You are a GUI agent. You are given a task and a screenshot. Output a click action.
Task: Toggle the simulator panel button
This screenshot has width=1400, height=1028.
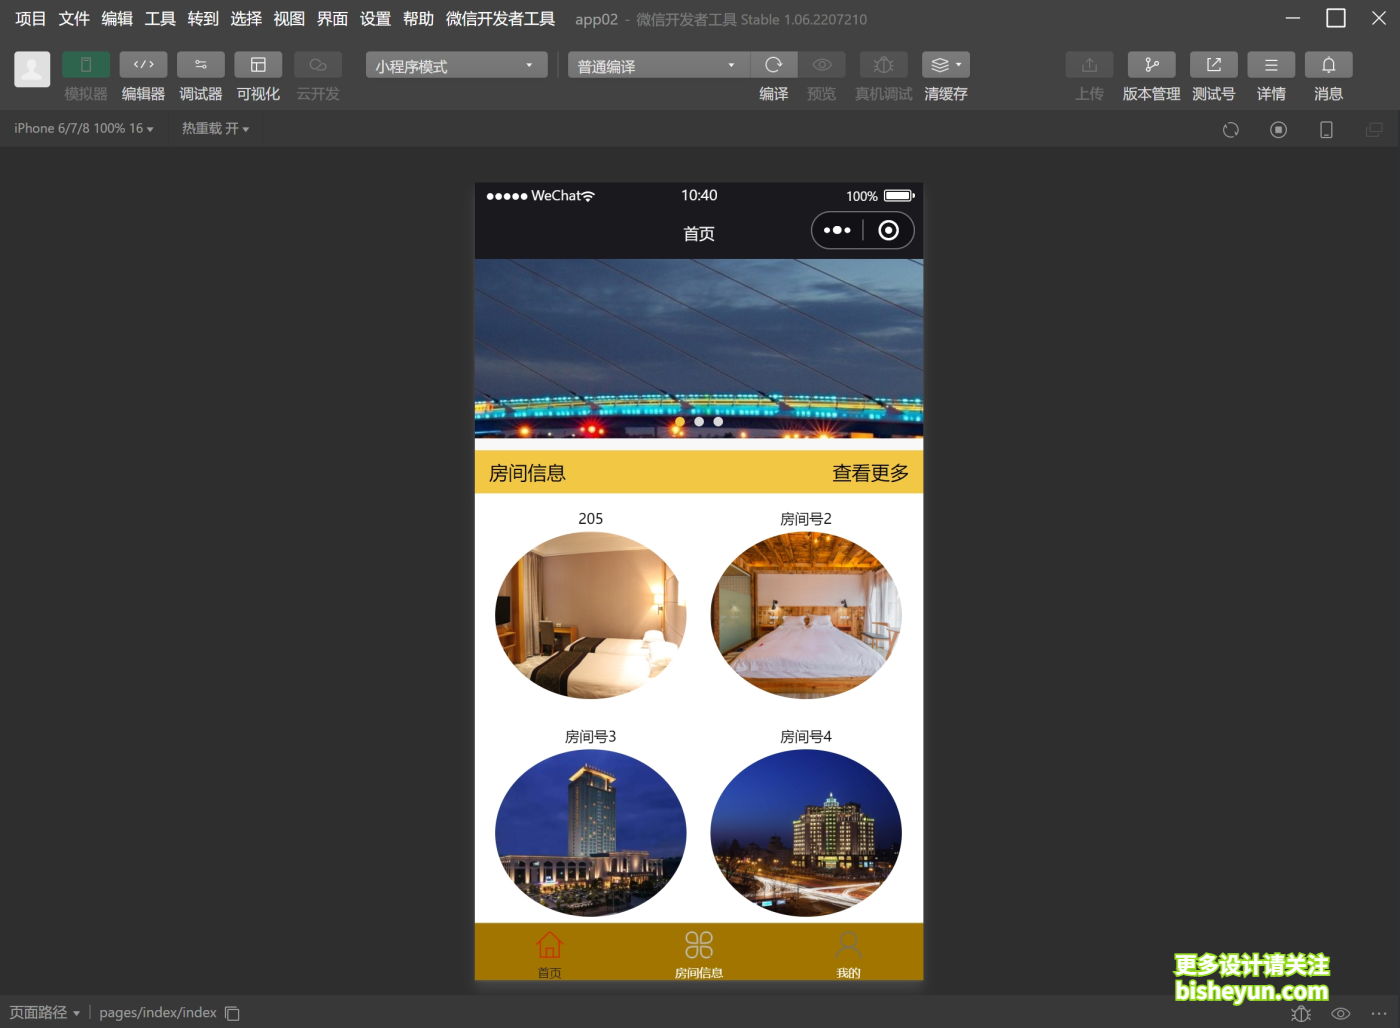point(86,65)
